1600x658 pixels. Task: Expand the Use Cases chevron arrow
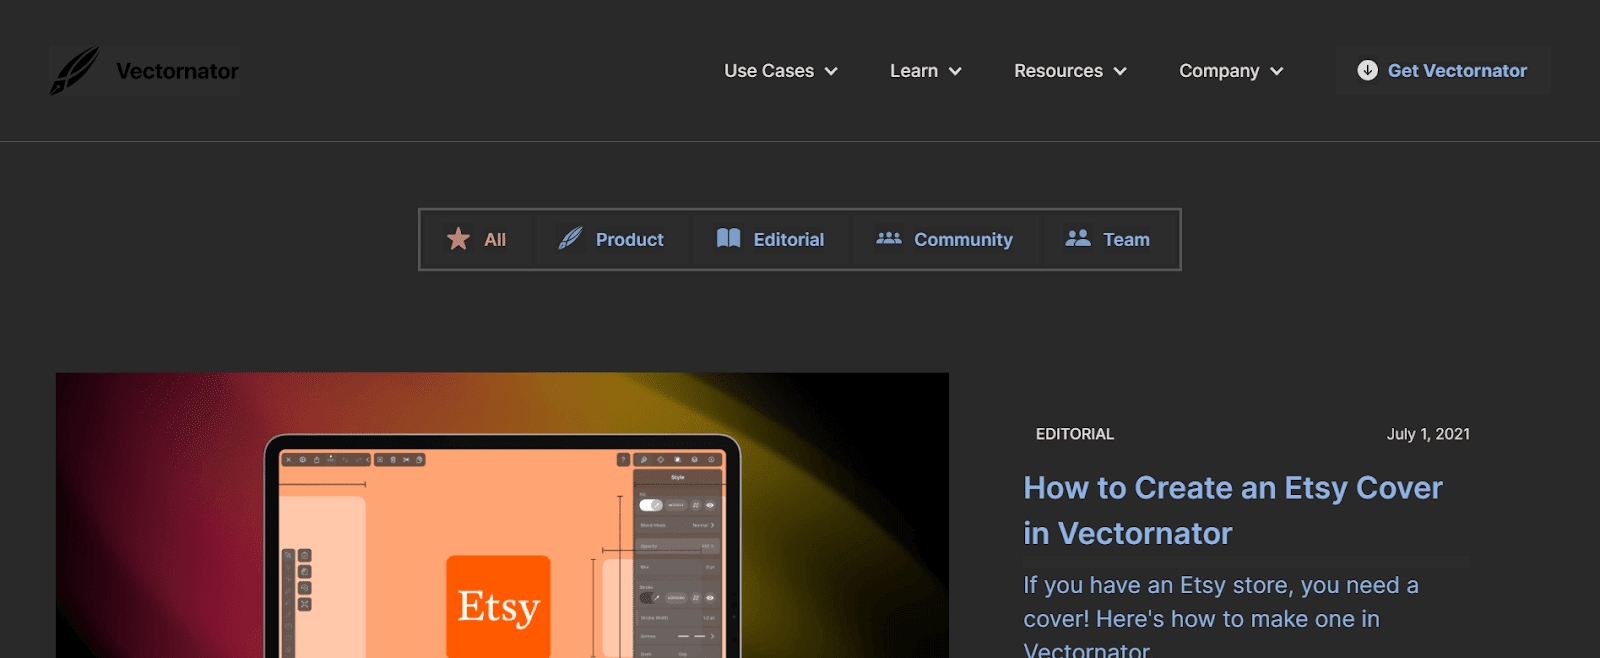[x=831, y=71]
